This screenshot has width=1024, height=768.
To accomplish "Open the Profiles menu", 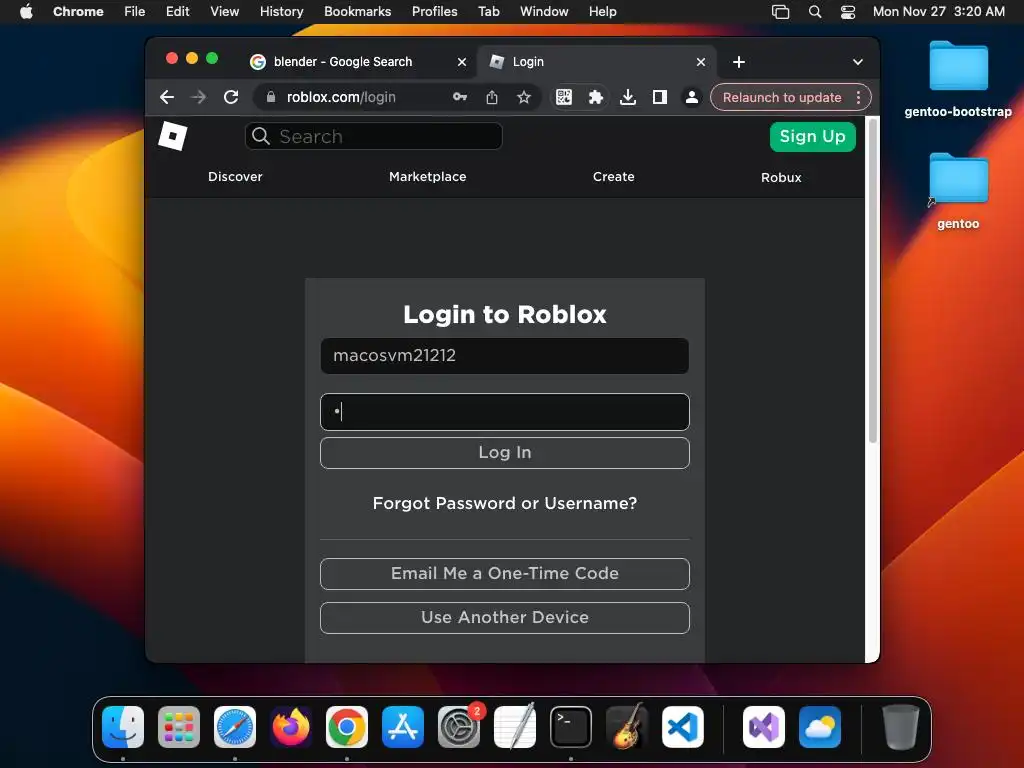I will click(434, 11).
